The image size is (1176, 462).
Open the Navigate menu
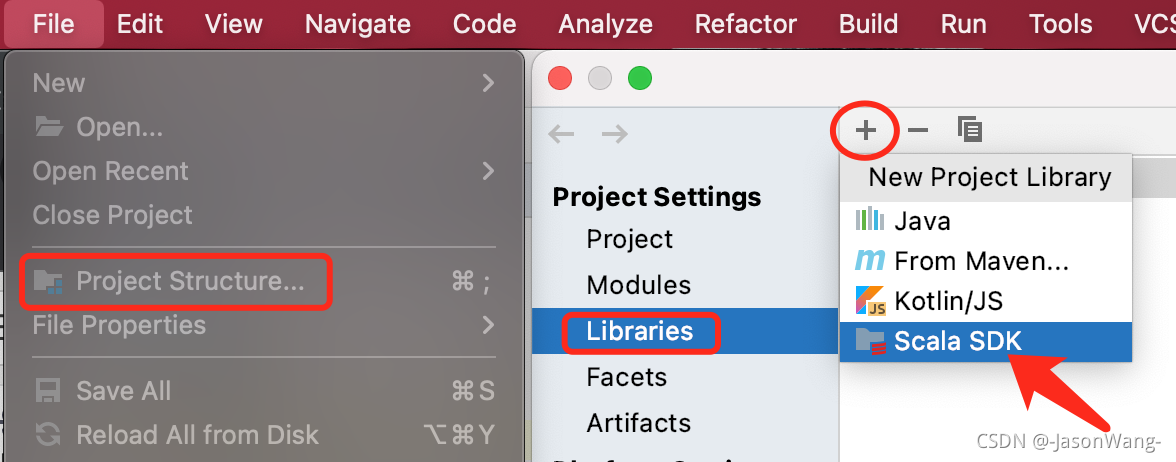click(x=358, y=24)
